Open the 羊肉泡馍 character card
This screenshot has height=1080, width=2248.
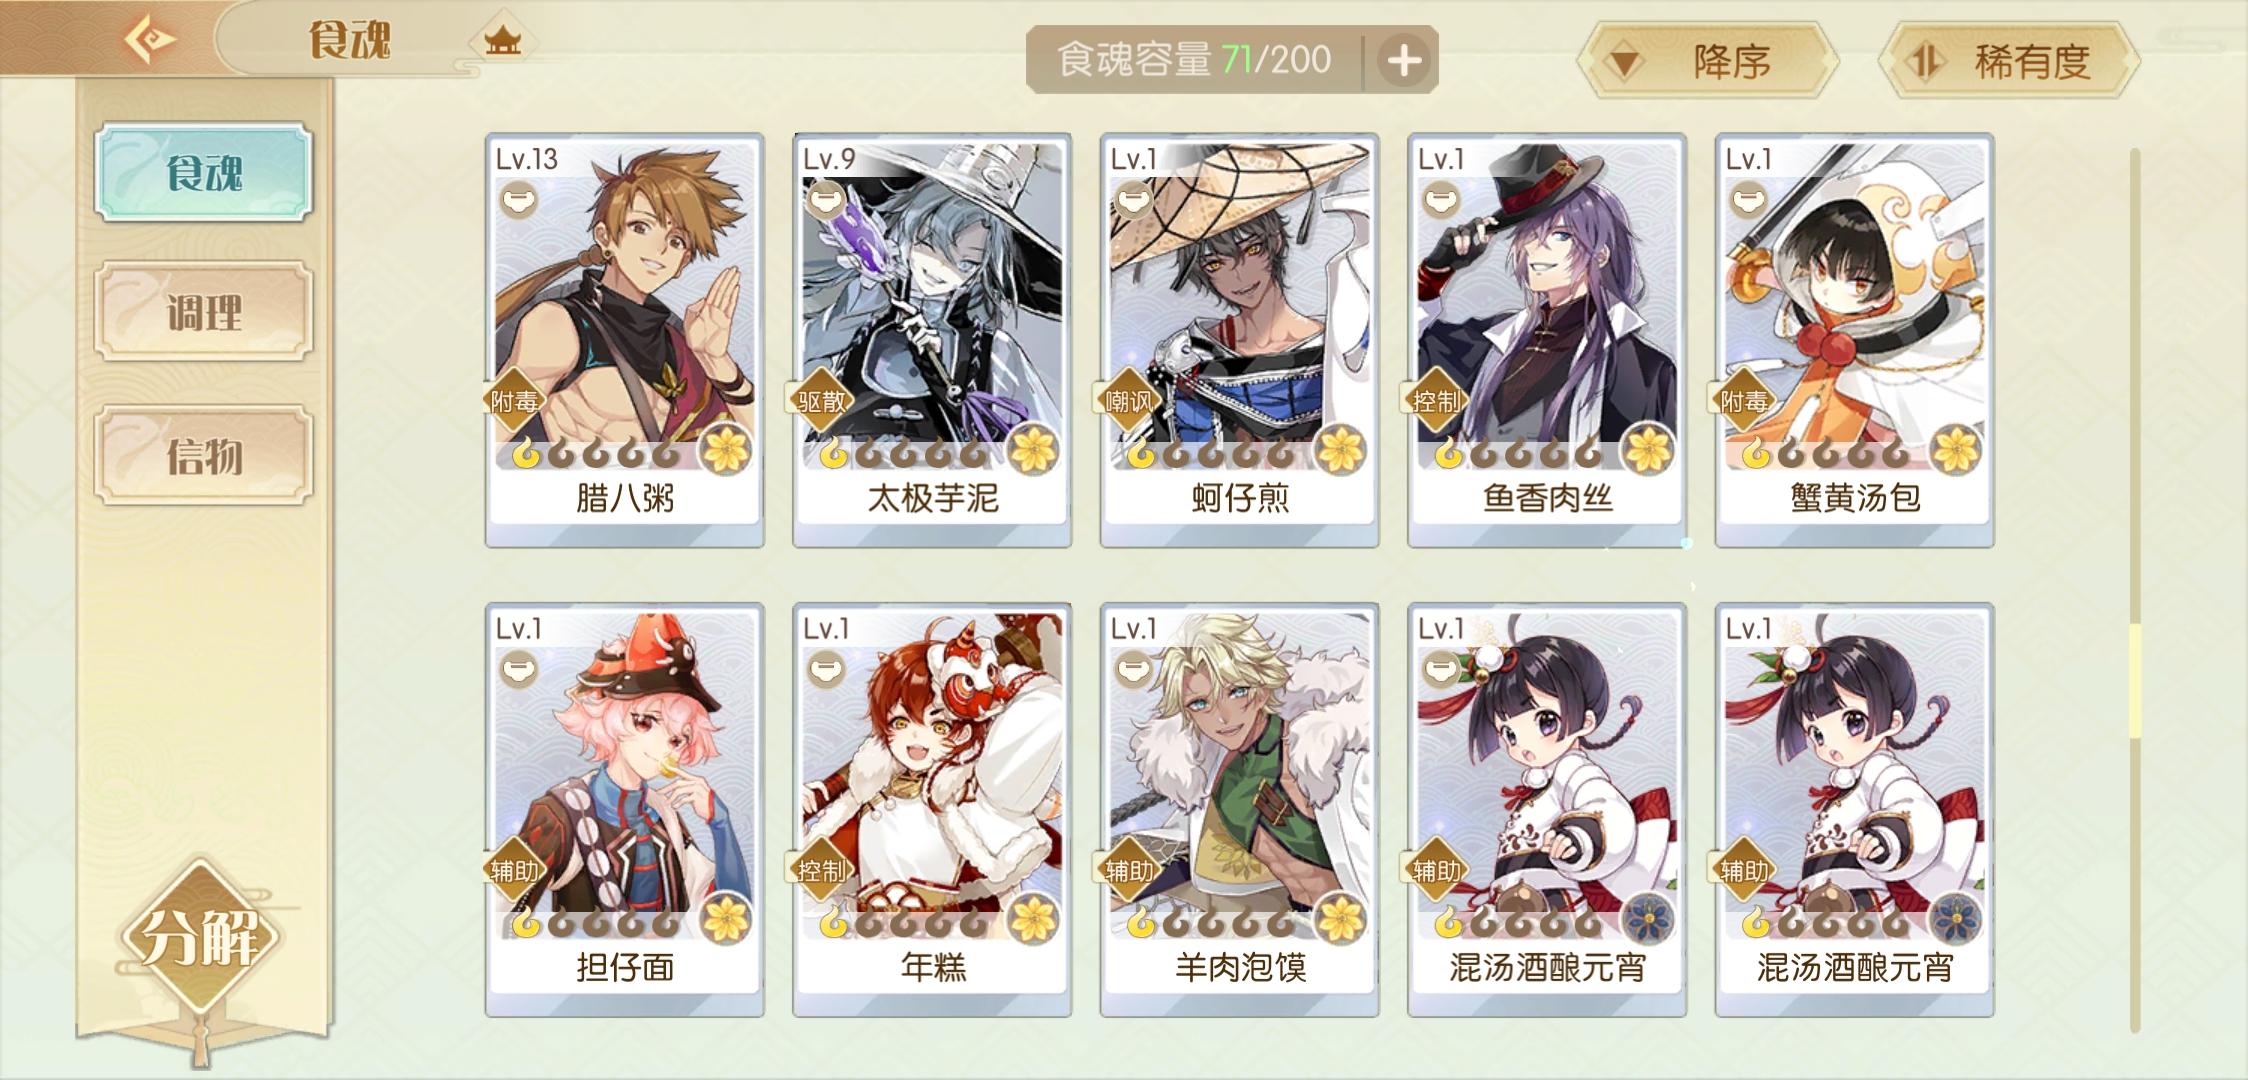pyautogui.click(x=1240, y=809)
